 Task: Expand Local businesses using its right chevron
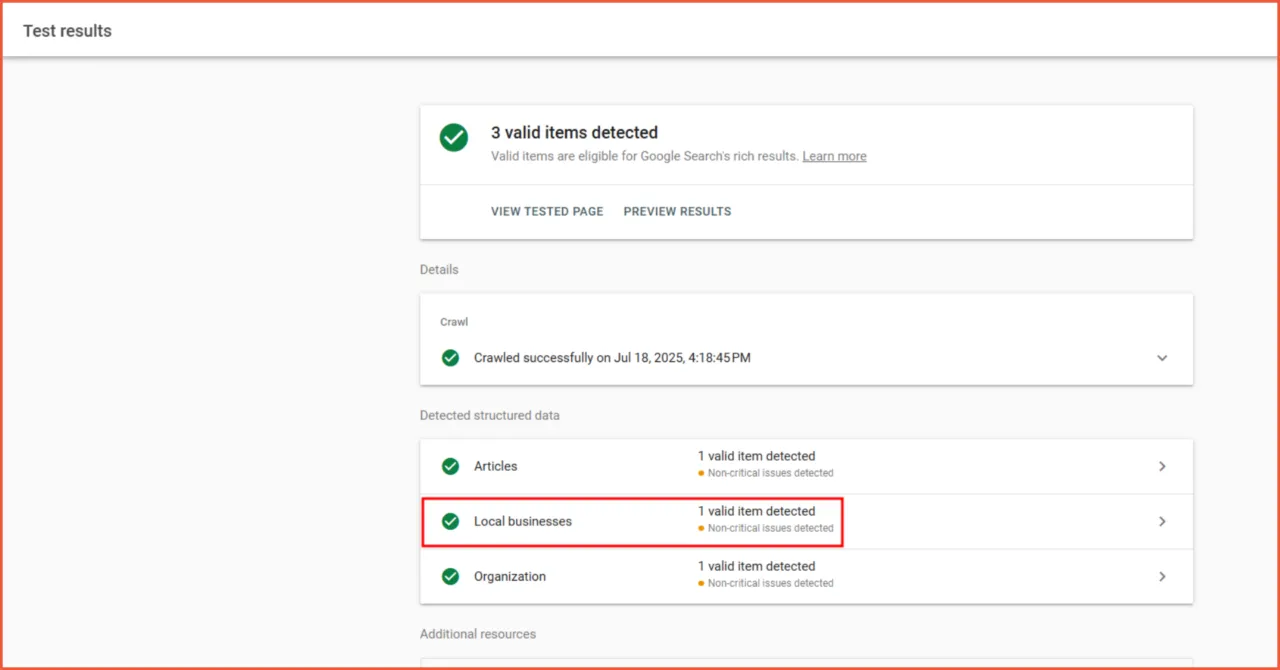(1161, 521)
